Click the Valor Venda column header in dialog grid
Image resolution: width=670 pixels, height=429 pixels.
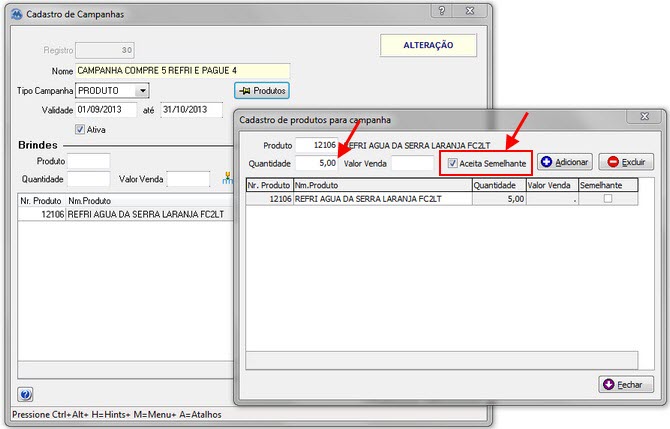tap(552, 185)
